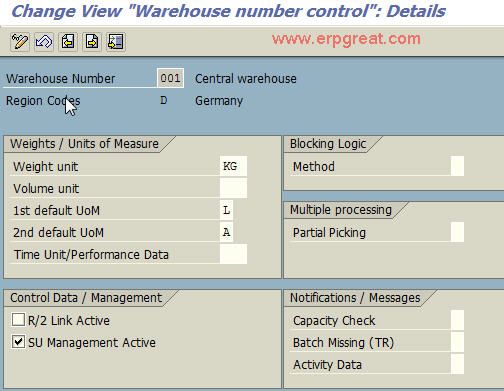The image size is (504, 391).
Task: Click the Germany region description text
Action: (x=219, y=101)
